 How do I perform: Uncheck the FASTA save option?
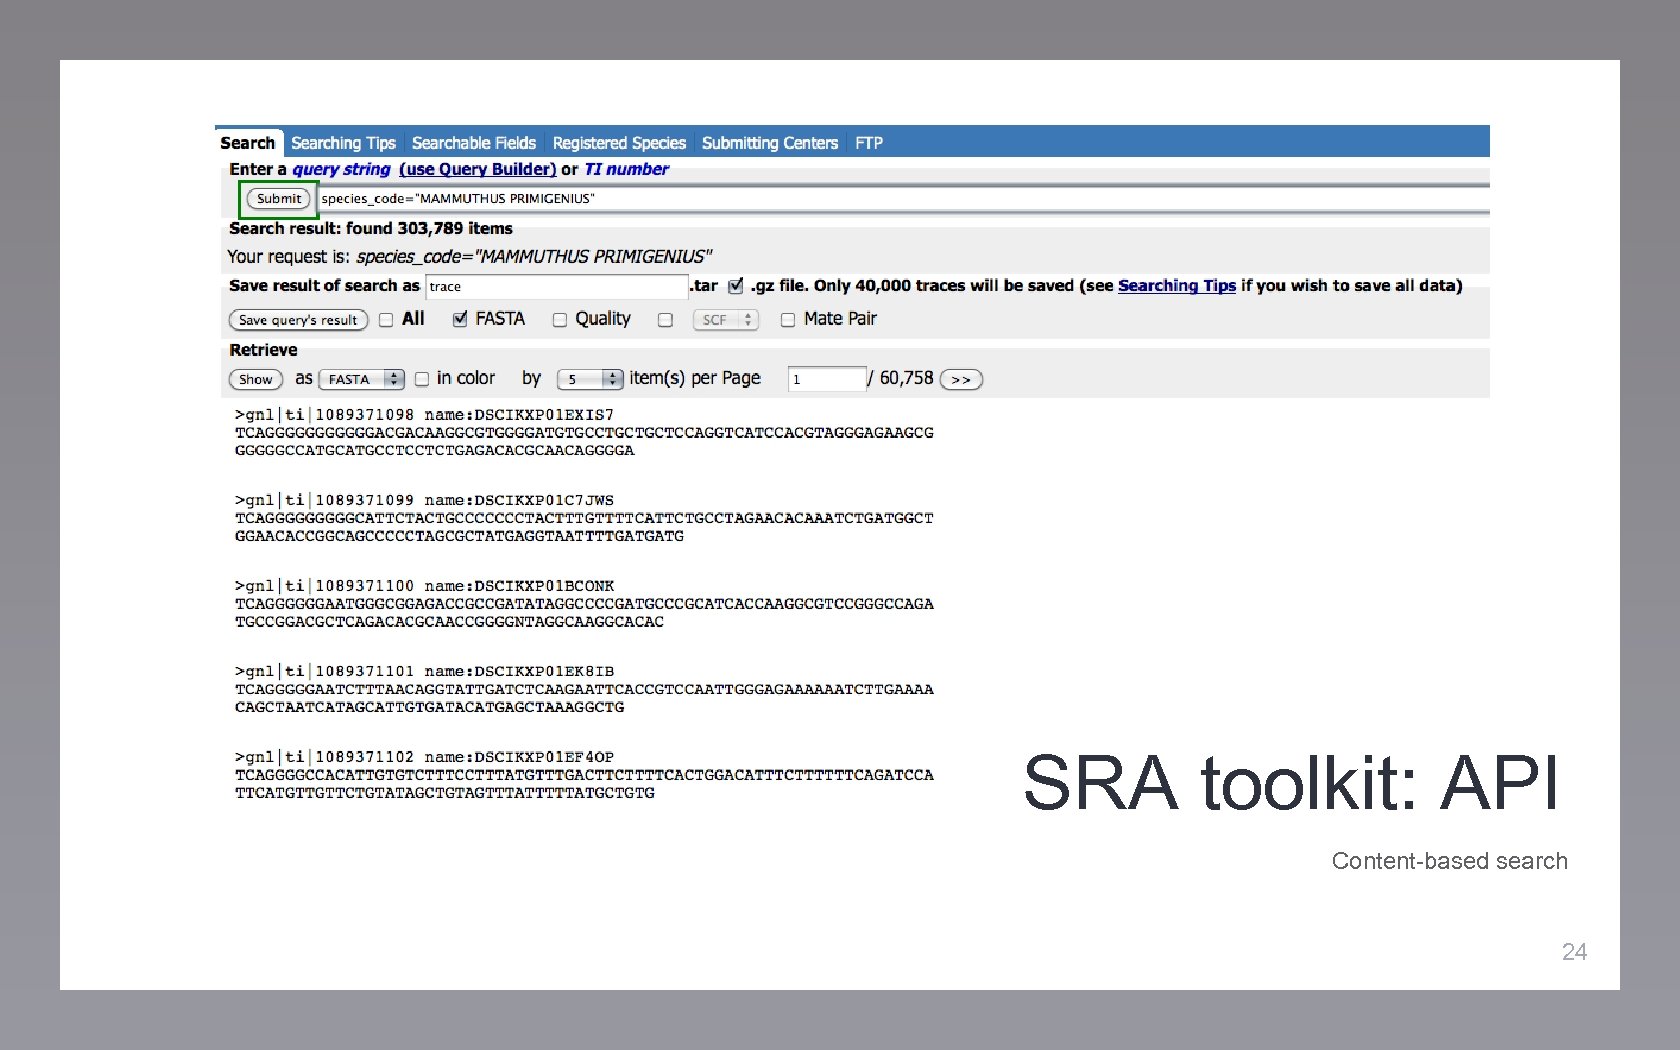tap(460, 319)
